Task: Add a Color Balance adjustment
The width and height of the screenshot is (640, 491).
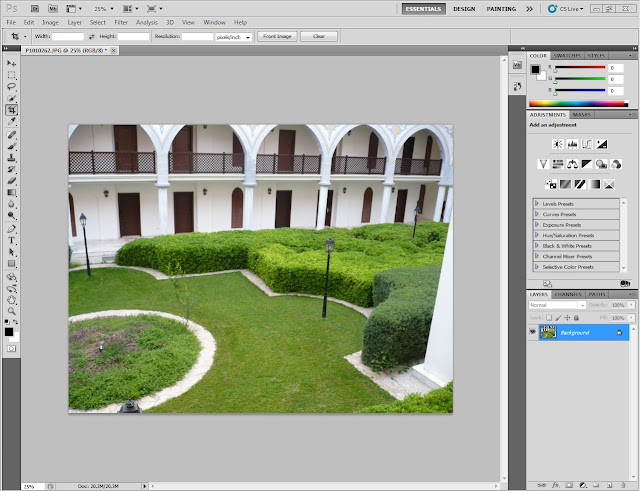Action: click(572, 164)
